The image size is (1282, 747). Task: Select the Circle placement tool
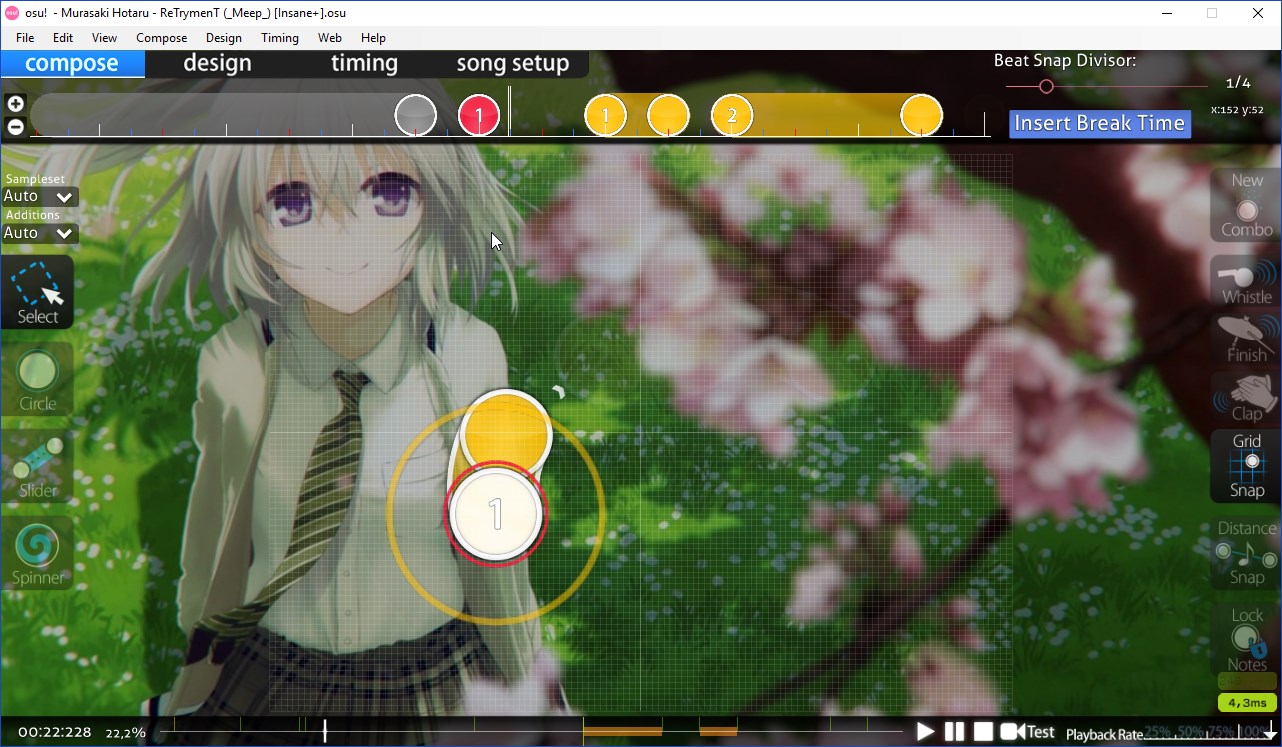[37, 379]
